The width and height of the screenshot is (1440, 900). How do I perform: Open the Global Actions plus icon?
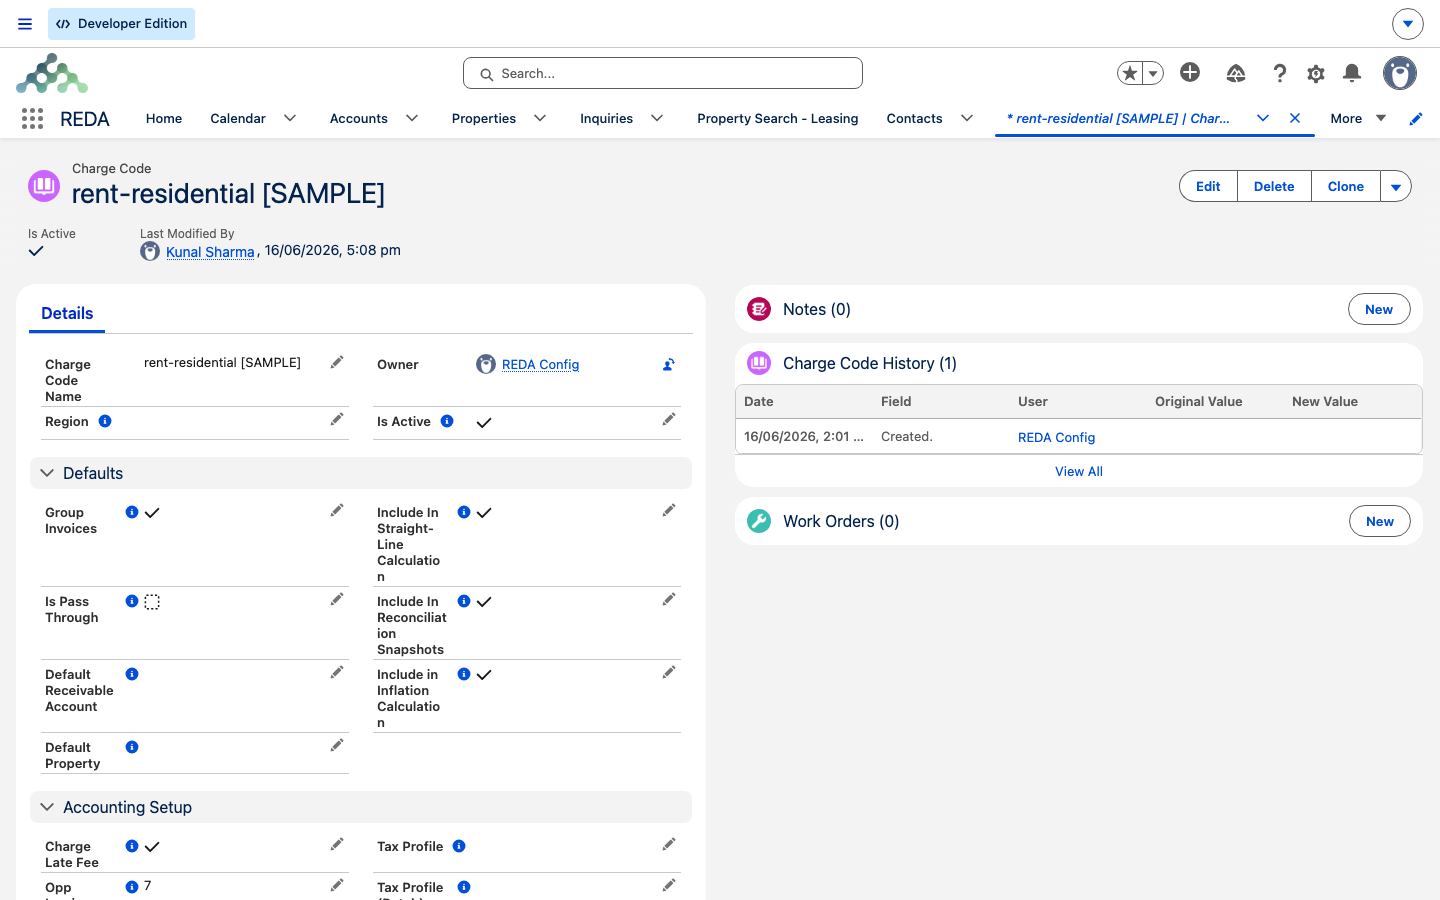point(1190,72)
